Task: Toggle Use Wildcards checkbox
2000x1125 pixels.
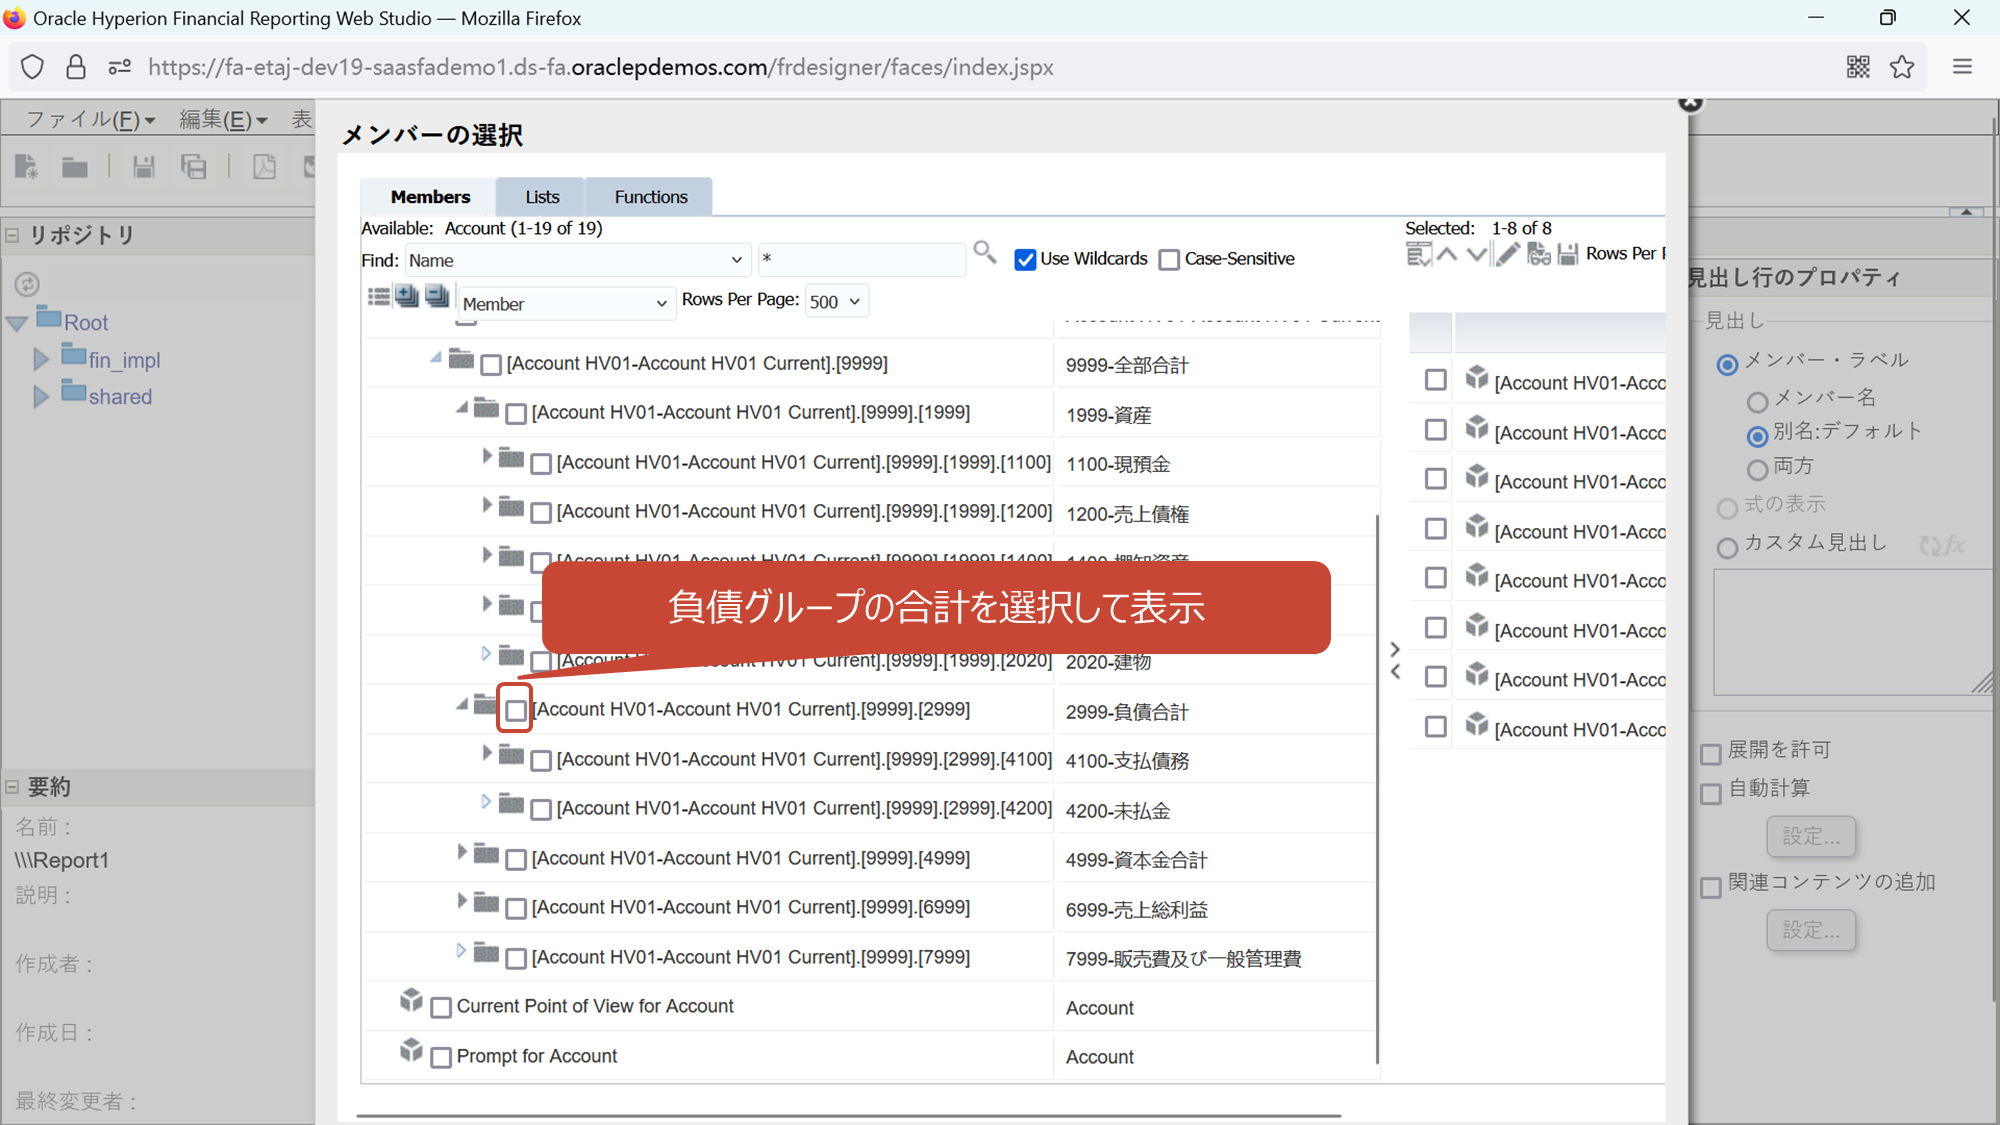Action: (x=1025, y=260)
